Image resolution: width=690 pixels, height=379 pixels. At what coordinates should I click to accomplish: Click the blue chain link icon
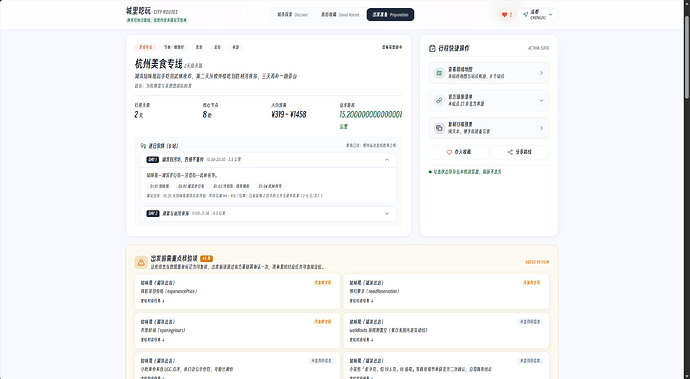coord(439,100)
